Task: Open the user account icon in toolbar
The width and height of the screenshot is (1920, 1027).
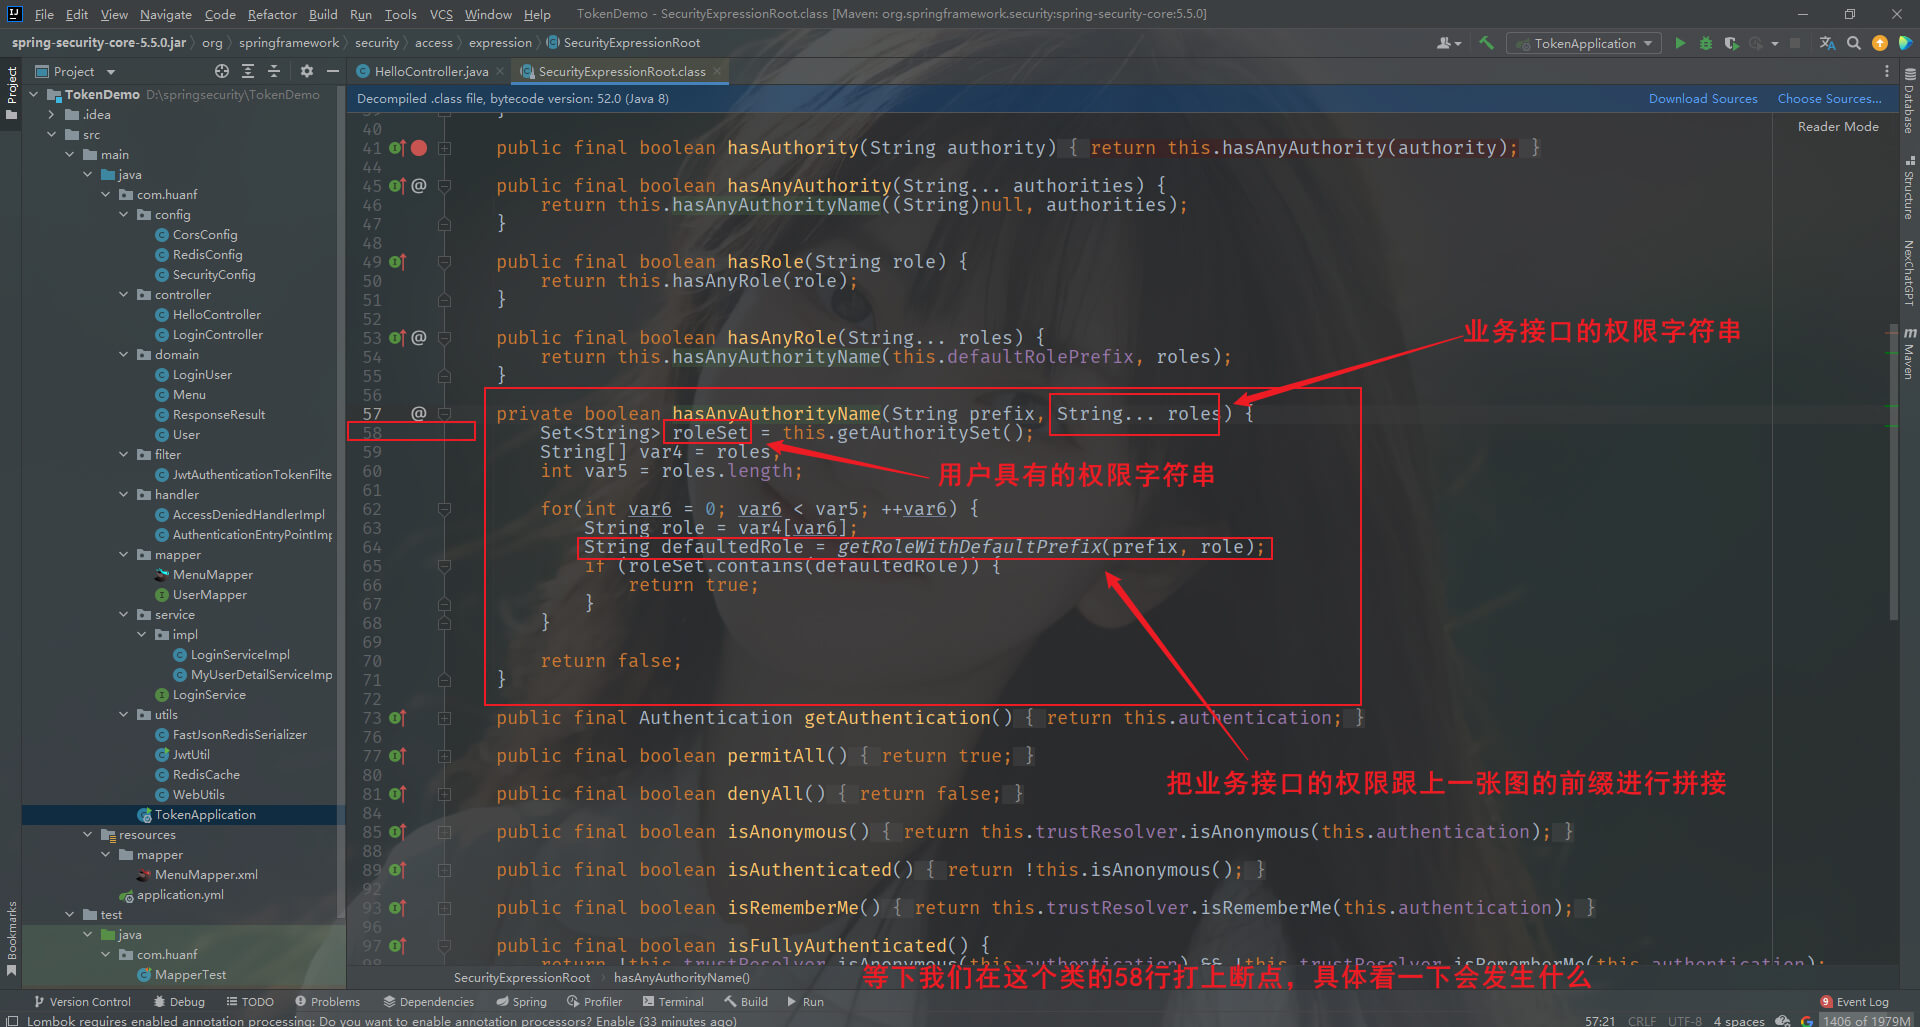Action: coord(1448,43)
